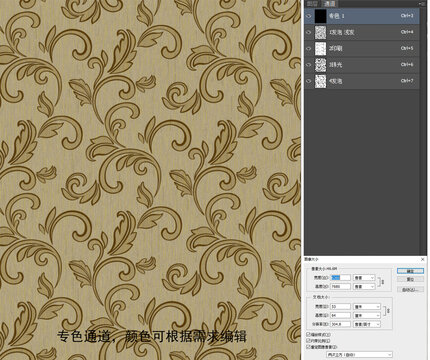Switch to the Layers tab
430x360 pixels.
pos(312,4)
